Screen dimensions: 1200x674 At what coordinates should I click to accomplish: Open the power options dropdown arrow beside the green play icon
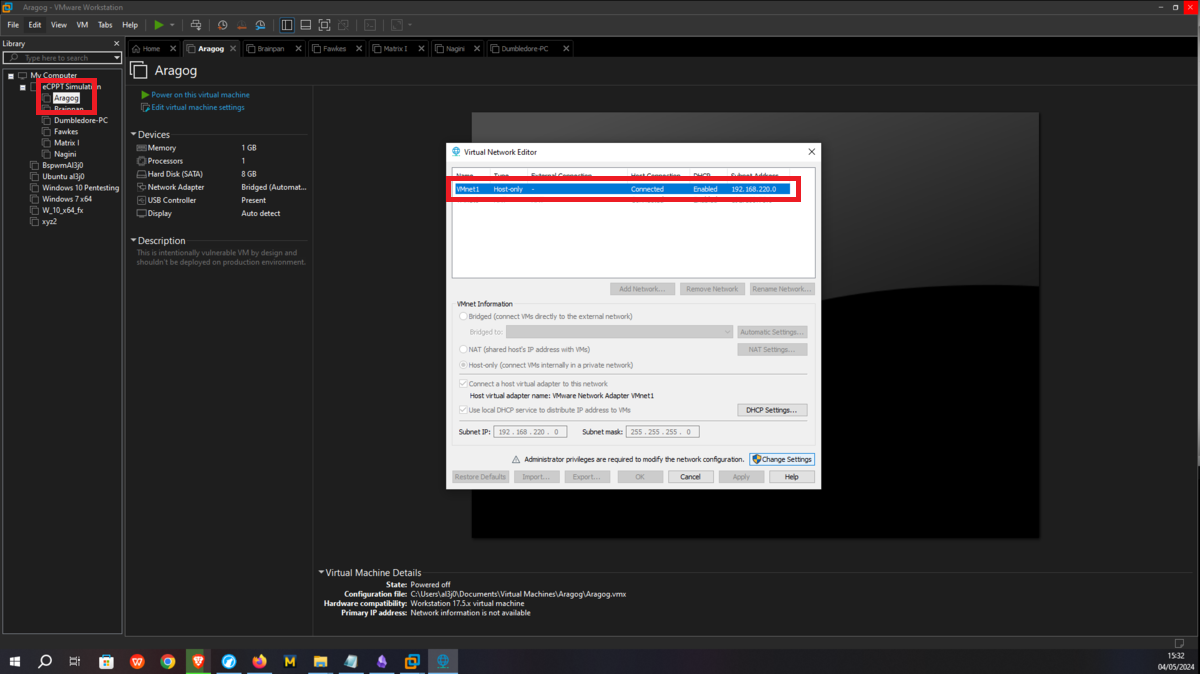pyautogui.click(x=172, y=25)
